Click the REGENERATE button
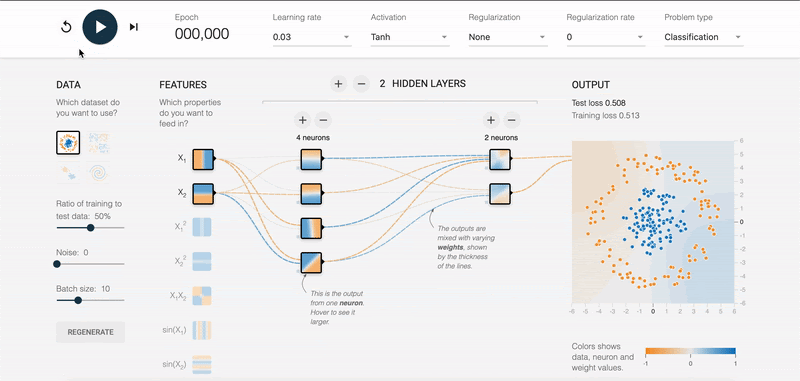The height and width of the screenshot is (381, 800). coord(90,332)
